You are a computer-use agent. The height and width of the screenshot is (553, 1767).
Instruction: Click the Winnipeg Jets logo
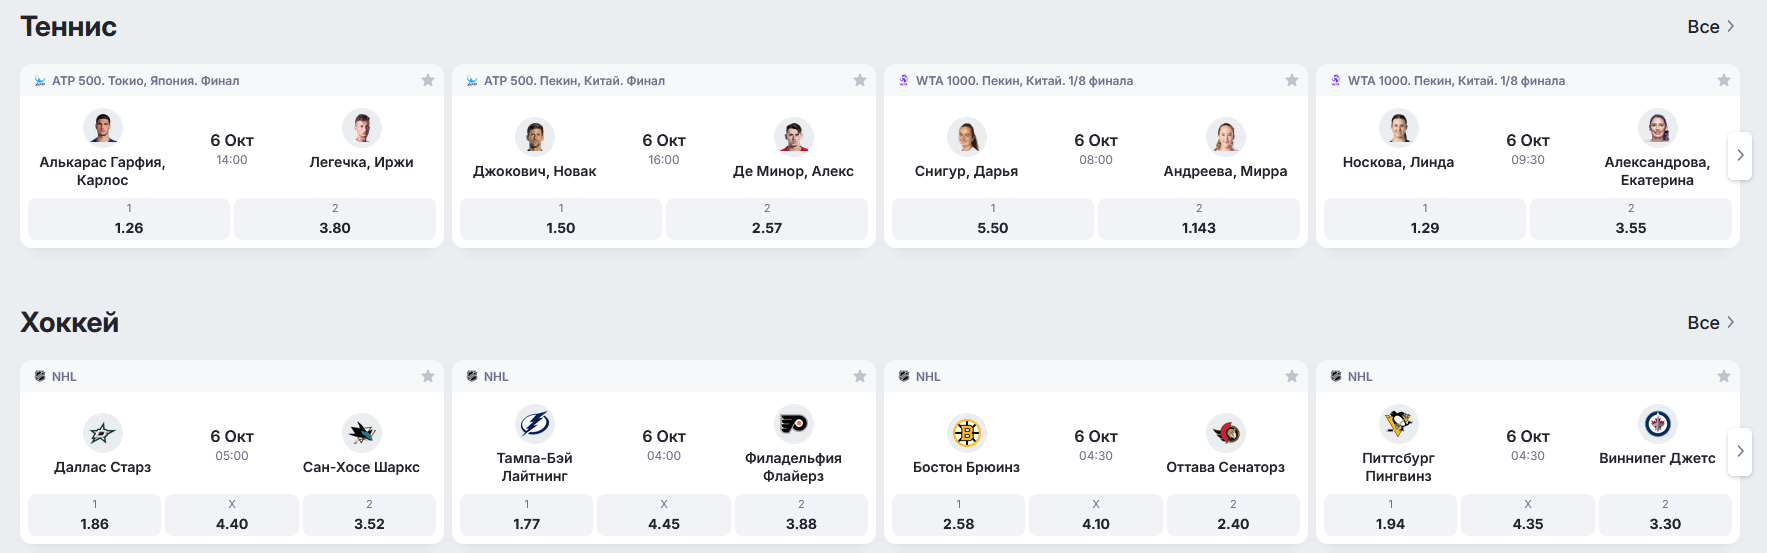pos(1658,424)
